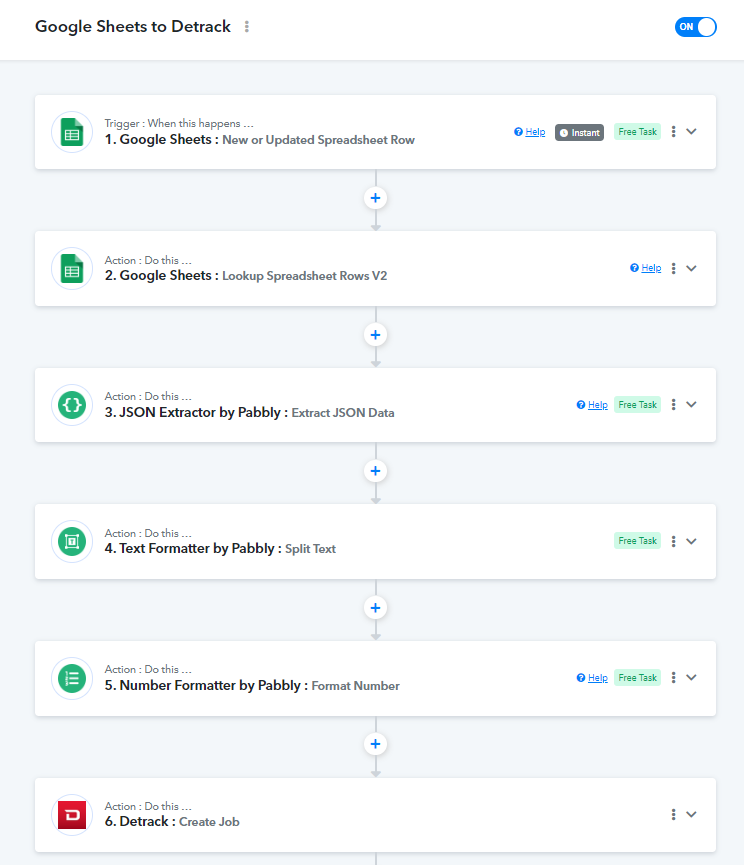Click Free Task badge on JSON Extractor
Image resolution: width=744 pixels, height=865 pixels.
638,405
